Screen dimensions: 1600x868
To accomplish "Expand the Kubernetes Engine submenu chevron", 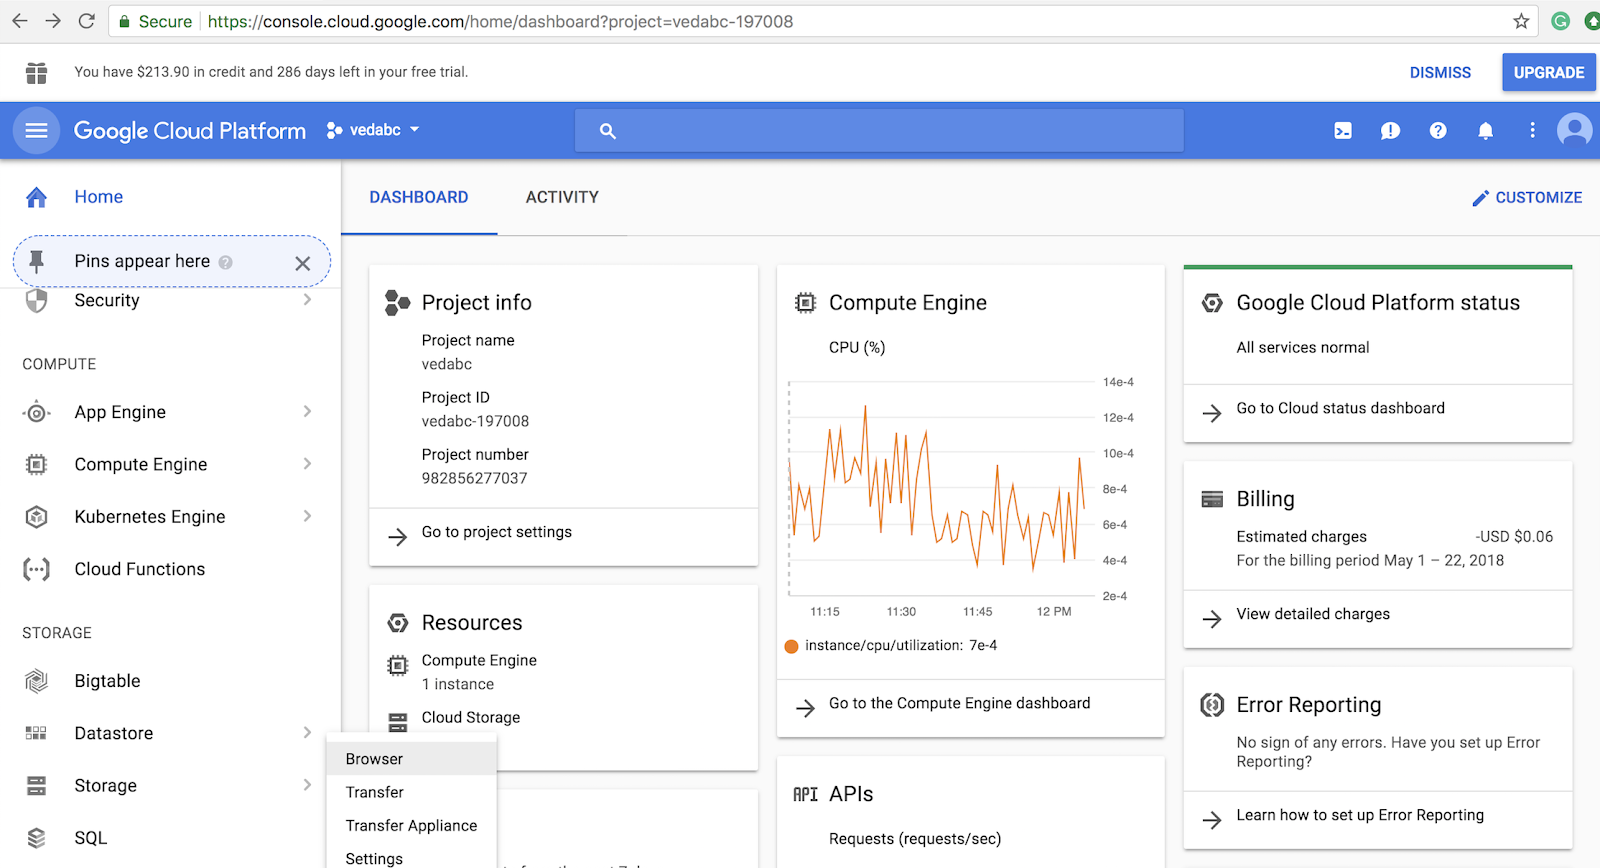I will 307,516.
